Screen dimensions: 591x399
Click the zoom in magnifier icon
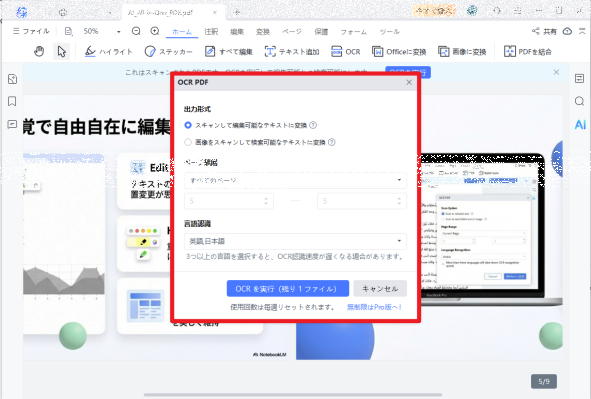(x=155, y=31)
